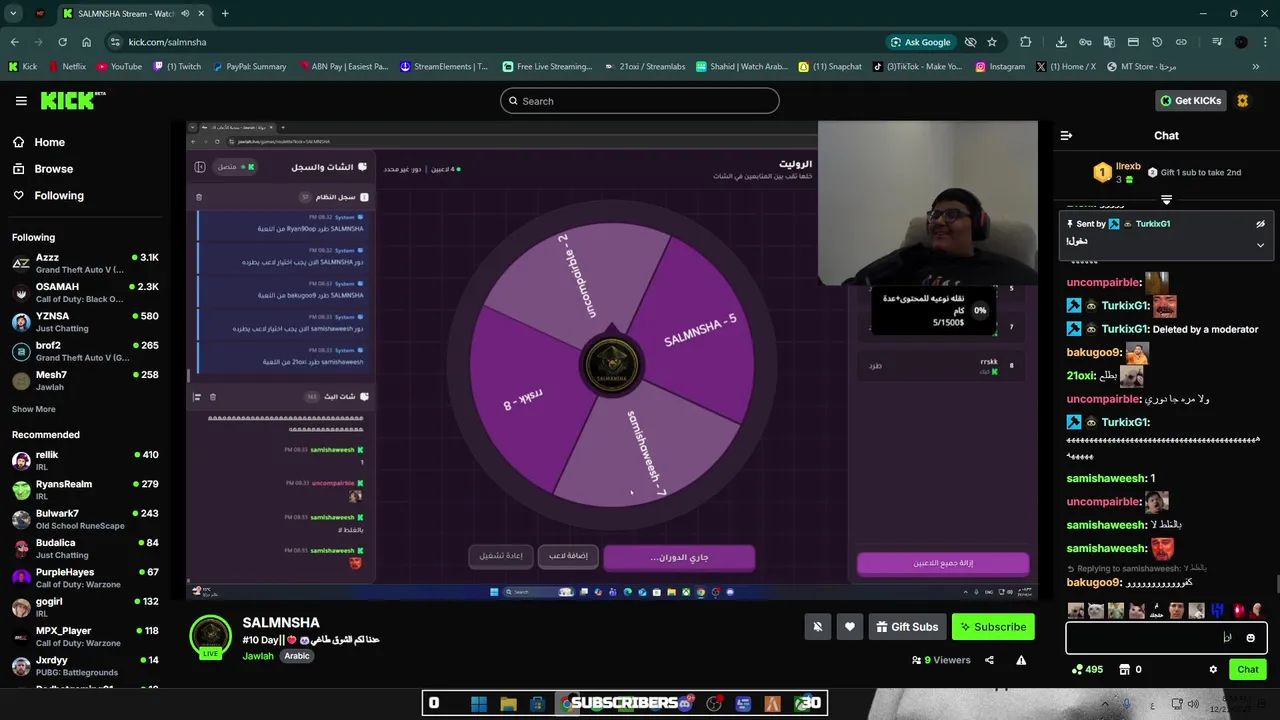This screenshot has width=1280, height=720.
Task: Share the stream via the share icon
Action: pos(989,660)
